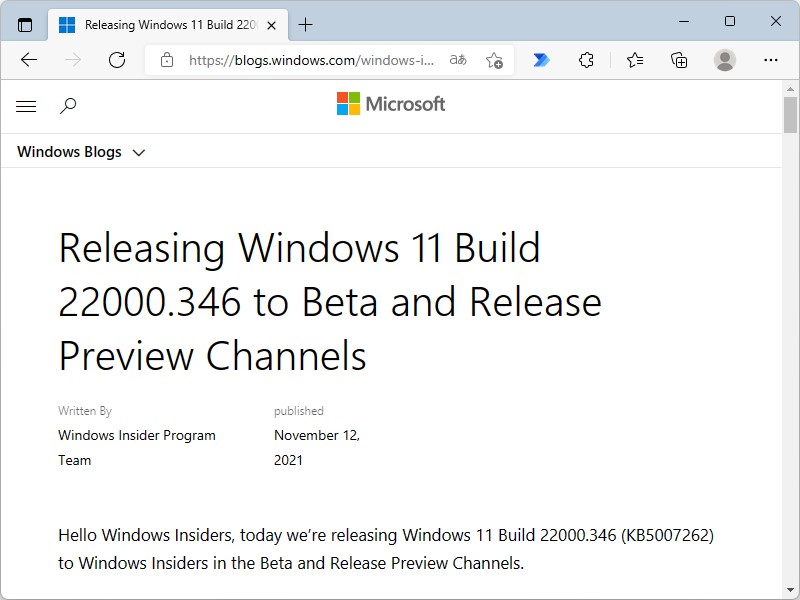
Task: Expand the Windows Blogs dropdown
Action: (138, 152)
